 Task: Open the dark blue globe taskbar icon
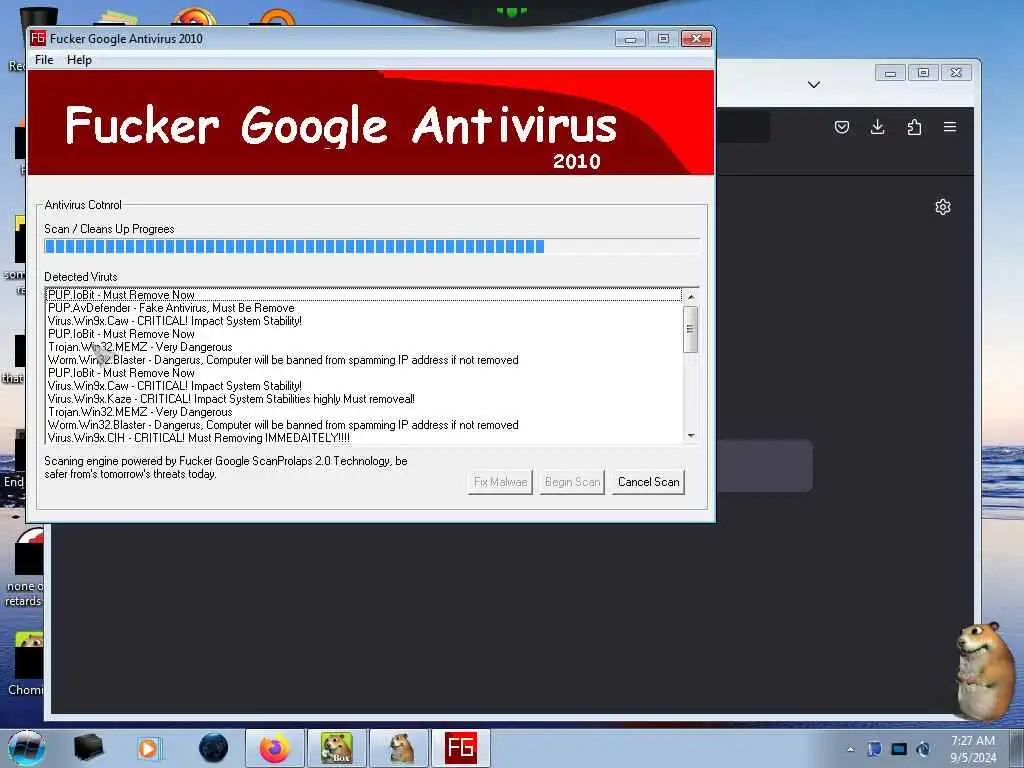point(213,748)
